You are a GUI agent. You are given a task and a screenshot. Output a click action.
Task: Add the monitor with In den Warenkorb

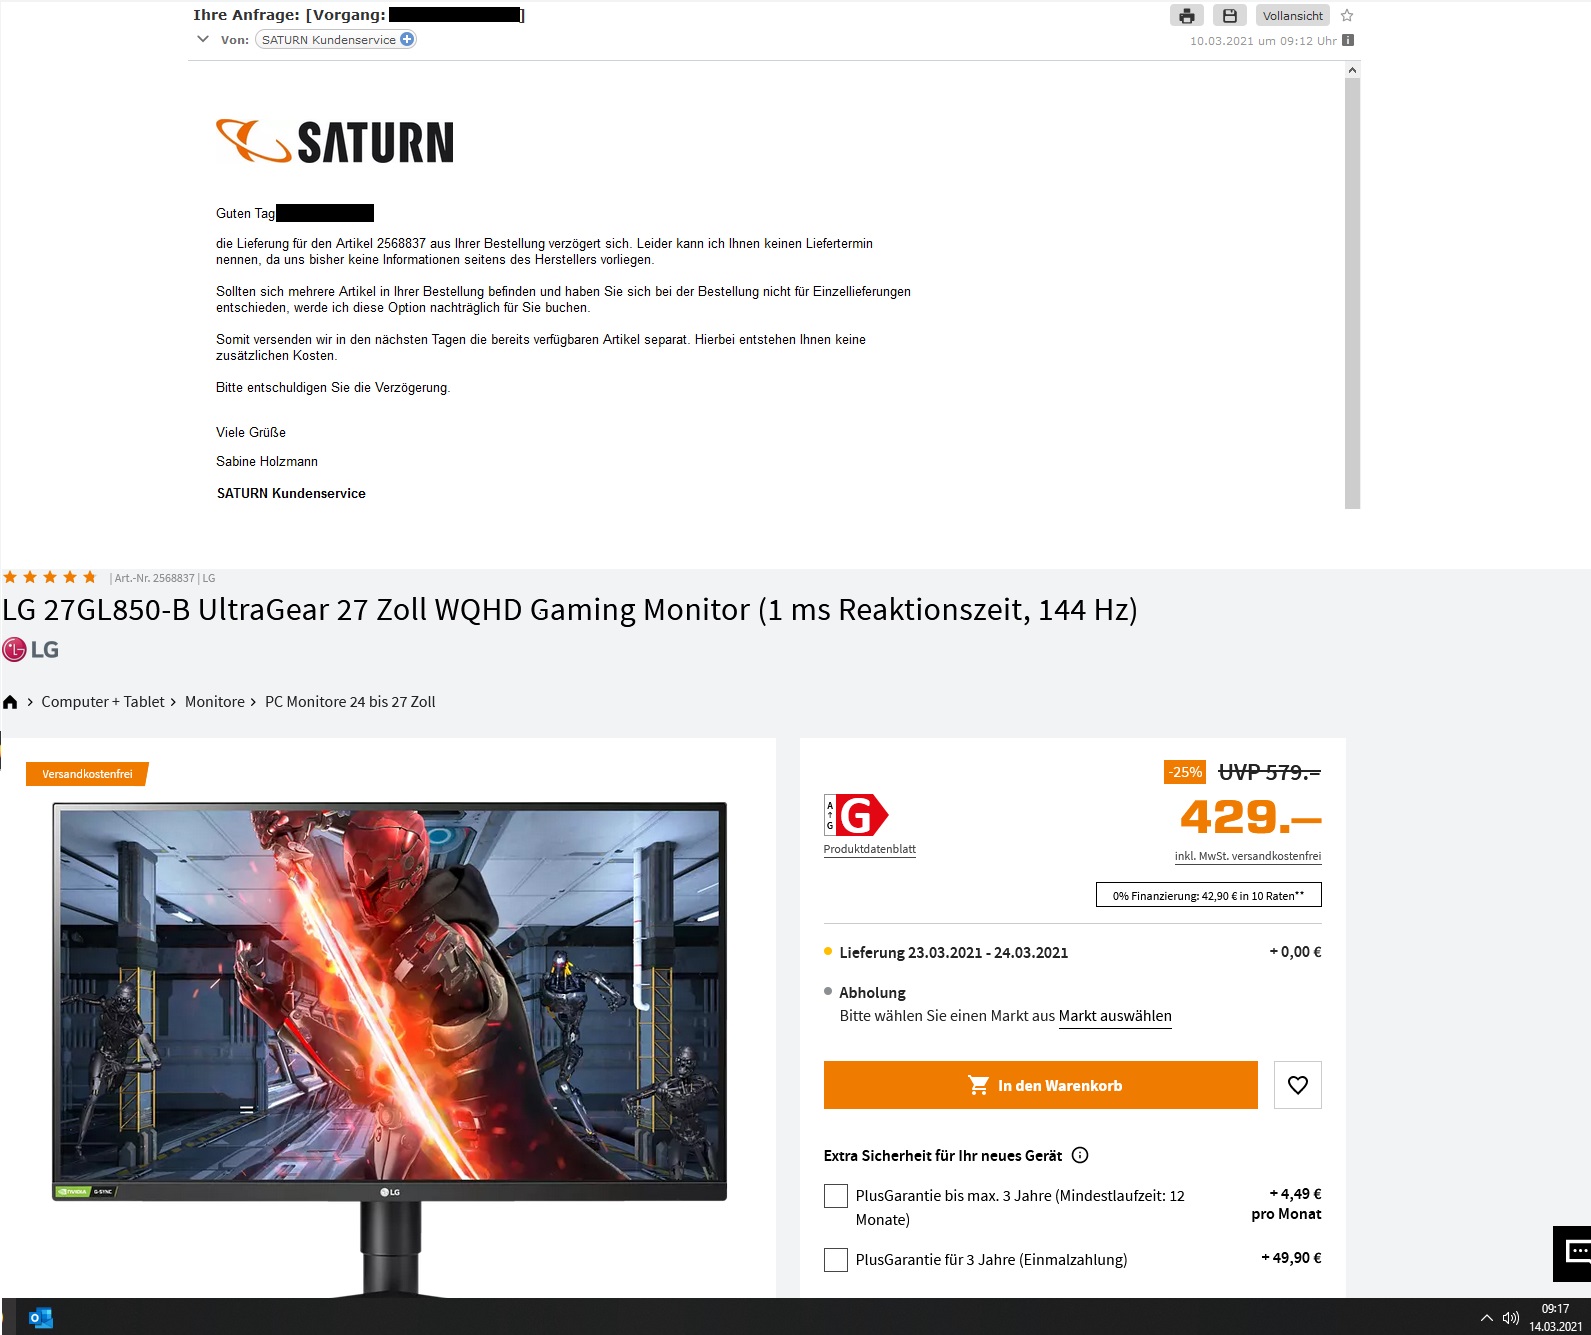tap(1041, 1085)
